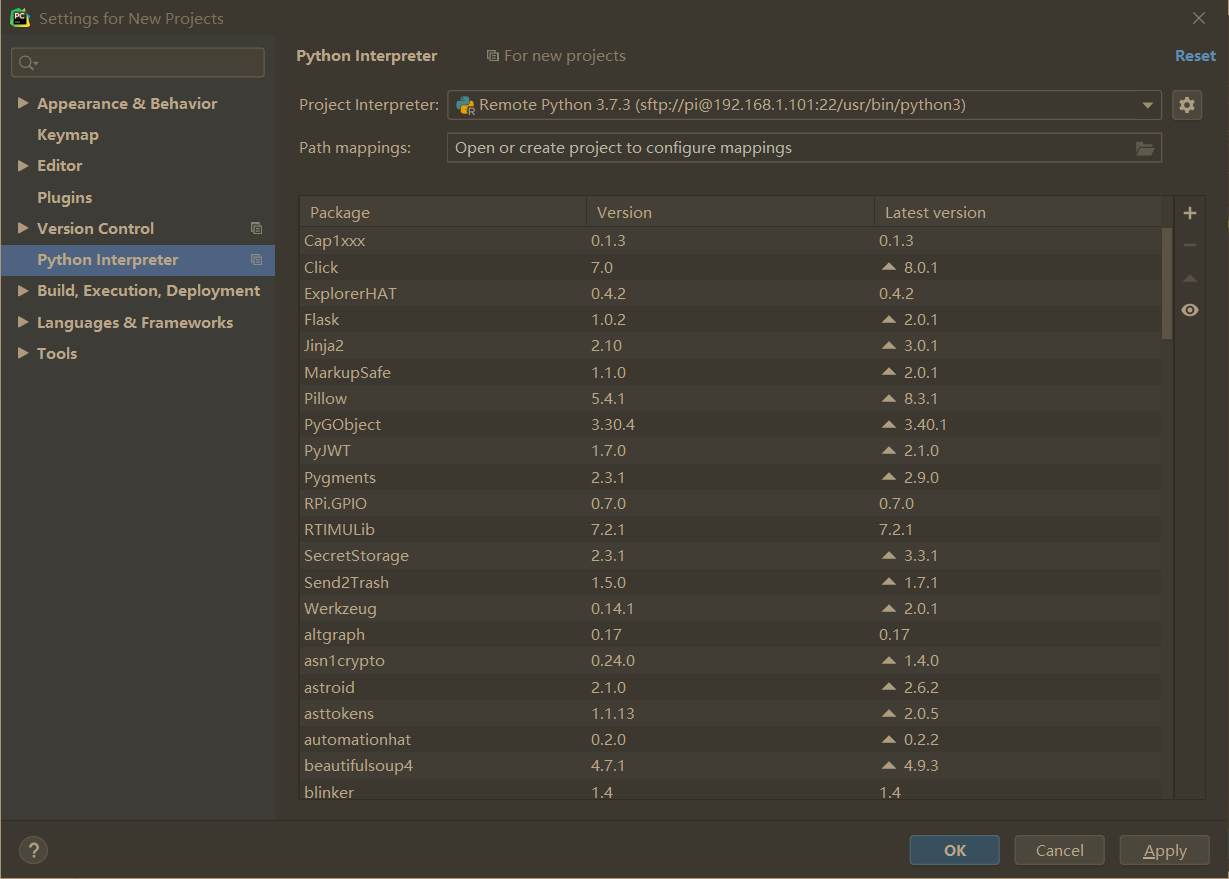Open the Project Interpreter dropdown
Viewport: 1229px width, 879px height.
[x=1147, y=104]
